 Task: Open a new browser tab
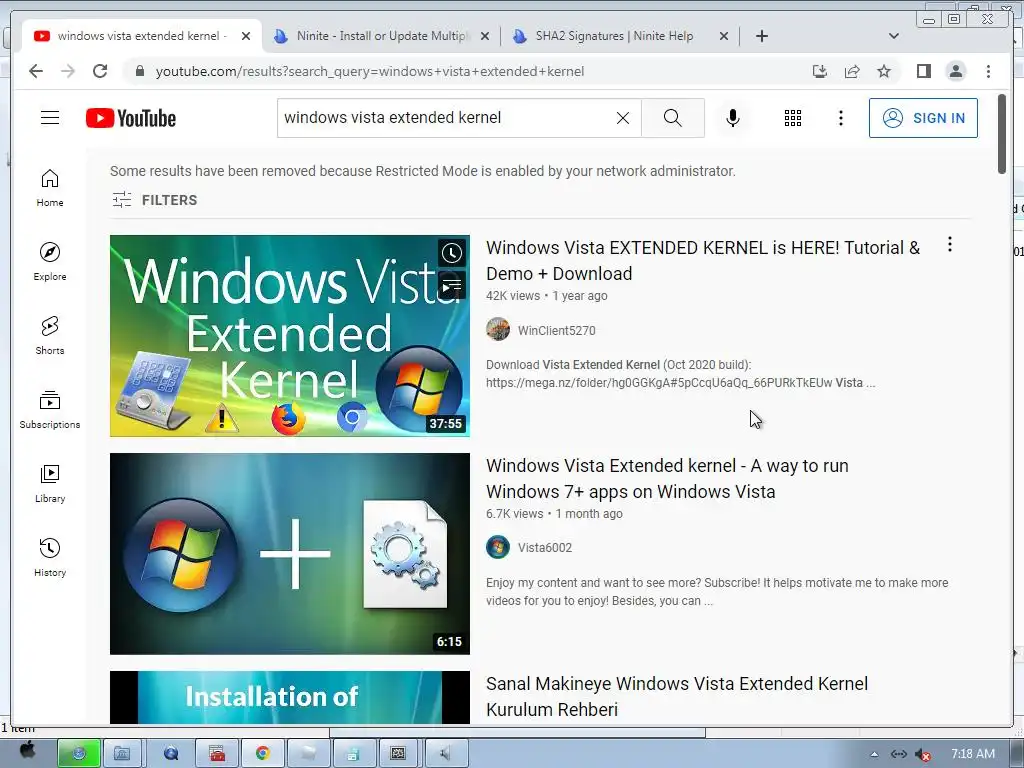(761, 36)
